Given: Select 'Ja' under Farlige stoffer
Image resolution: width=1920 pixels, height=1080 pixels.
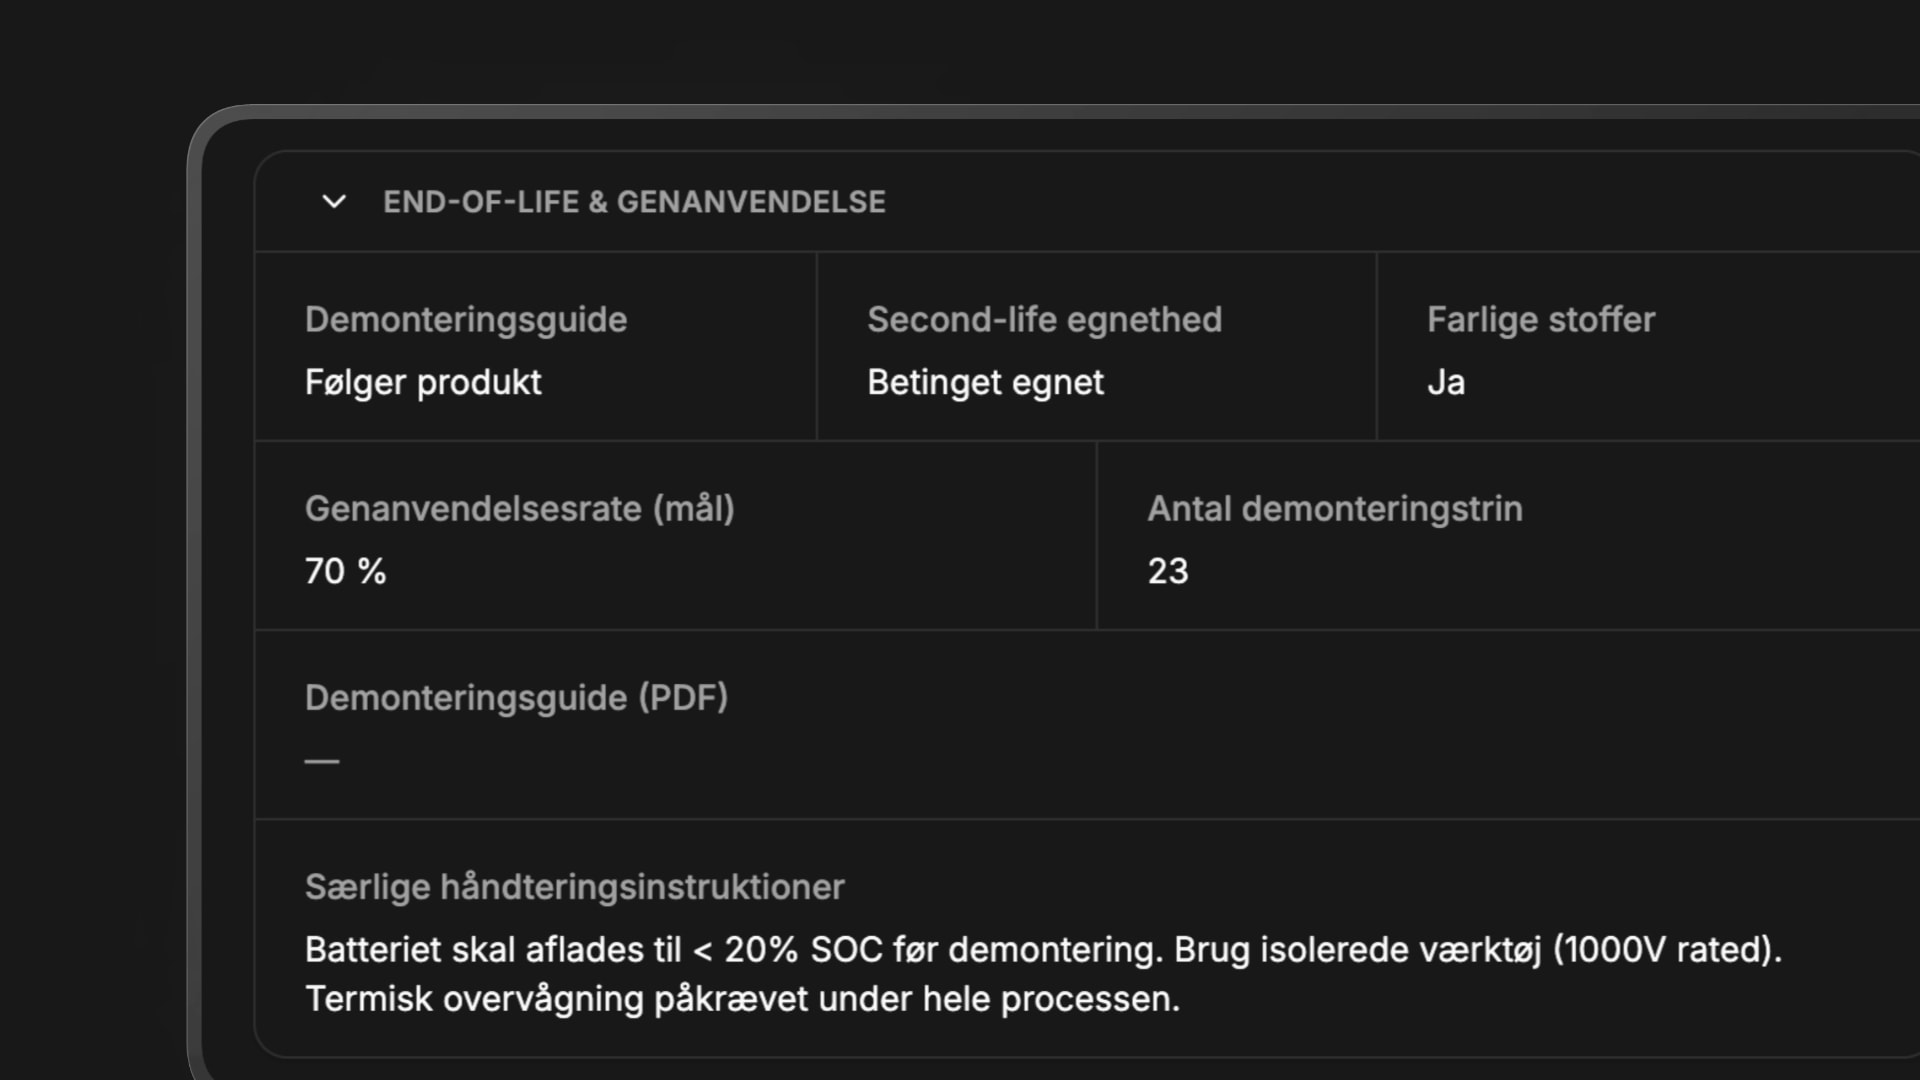Looking at the screenshot, I should pyautogui.click(x=1445, y=383).
